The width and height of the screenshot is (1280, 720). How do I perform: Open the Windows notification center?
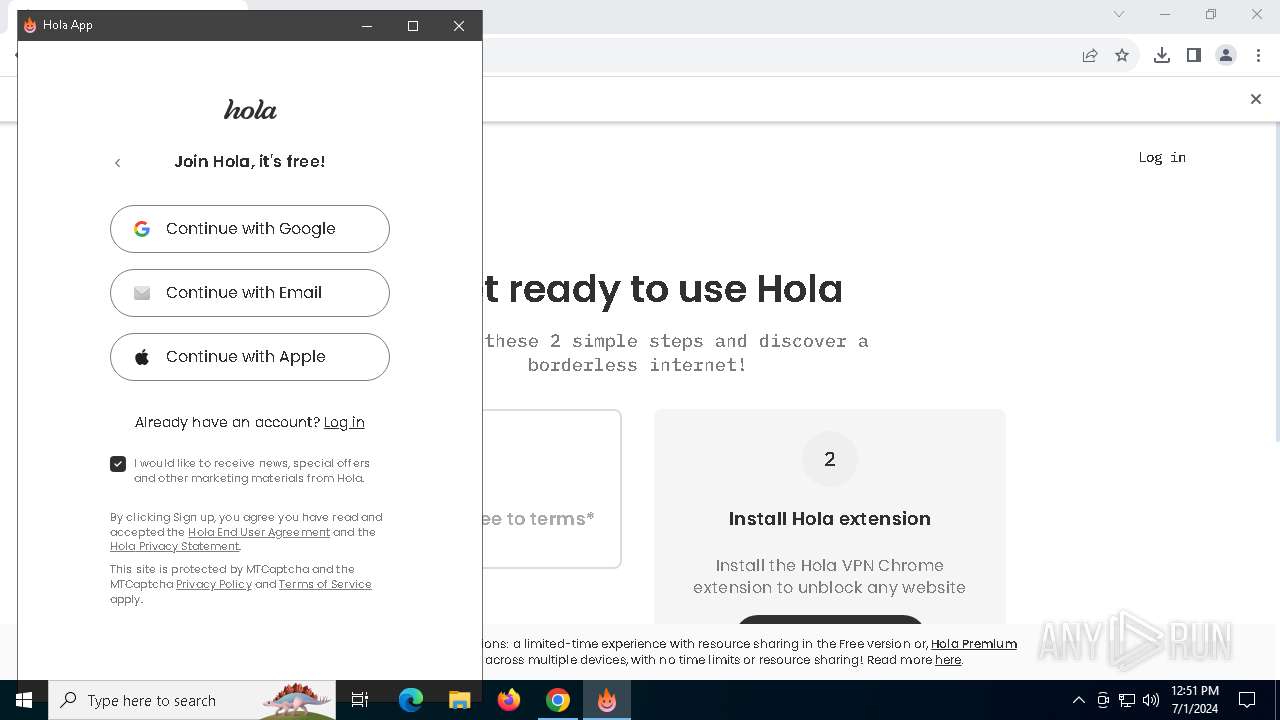pyautogui.click(x=1247, y=700)
